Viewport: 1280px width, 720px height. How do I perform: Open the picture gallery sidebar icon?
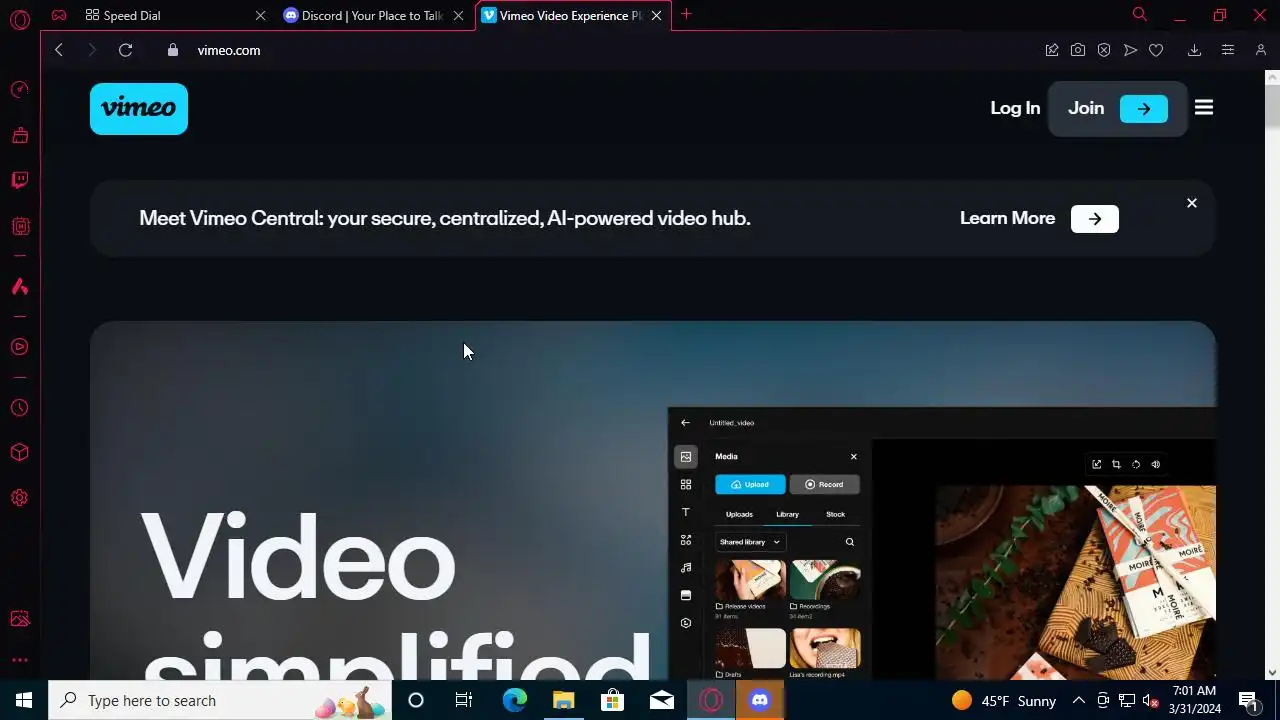(x=19, y=619)
